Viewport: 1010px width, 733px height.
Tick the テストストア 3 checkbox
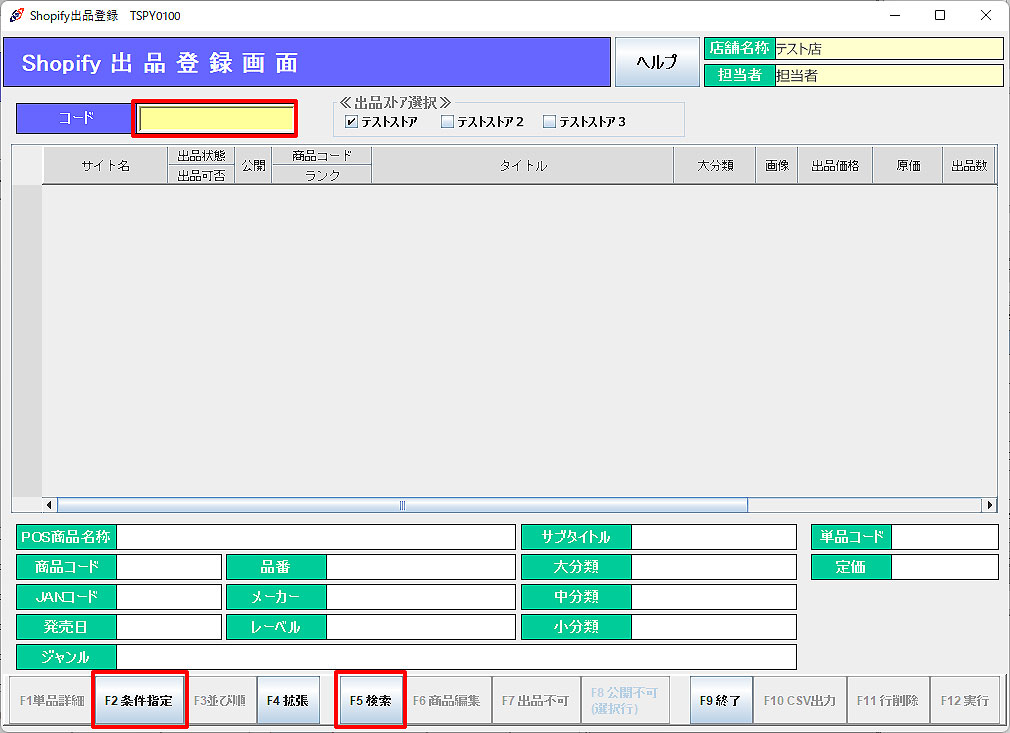point(549,122)
